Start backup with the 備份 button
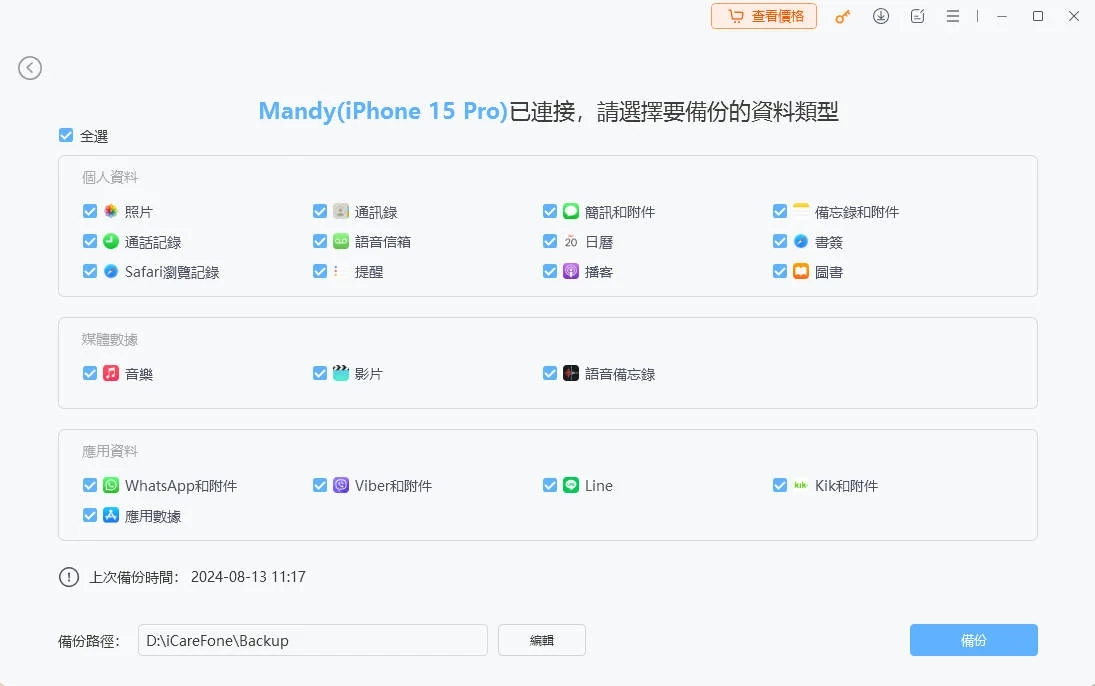 pos(973,640)
